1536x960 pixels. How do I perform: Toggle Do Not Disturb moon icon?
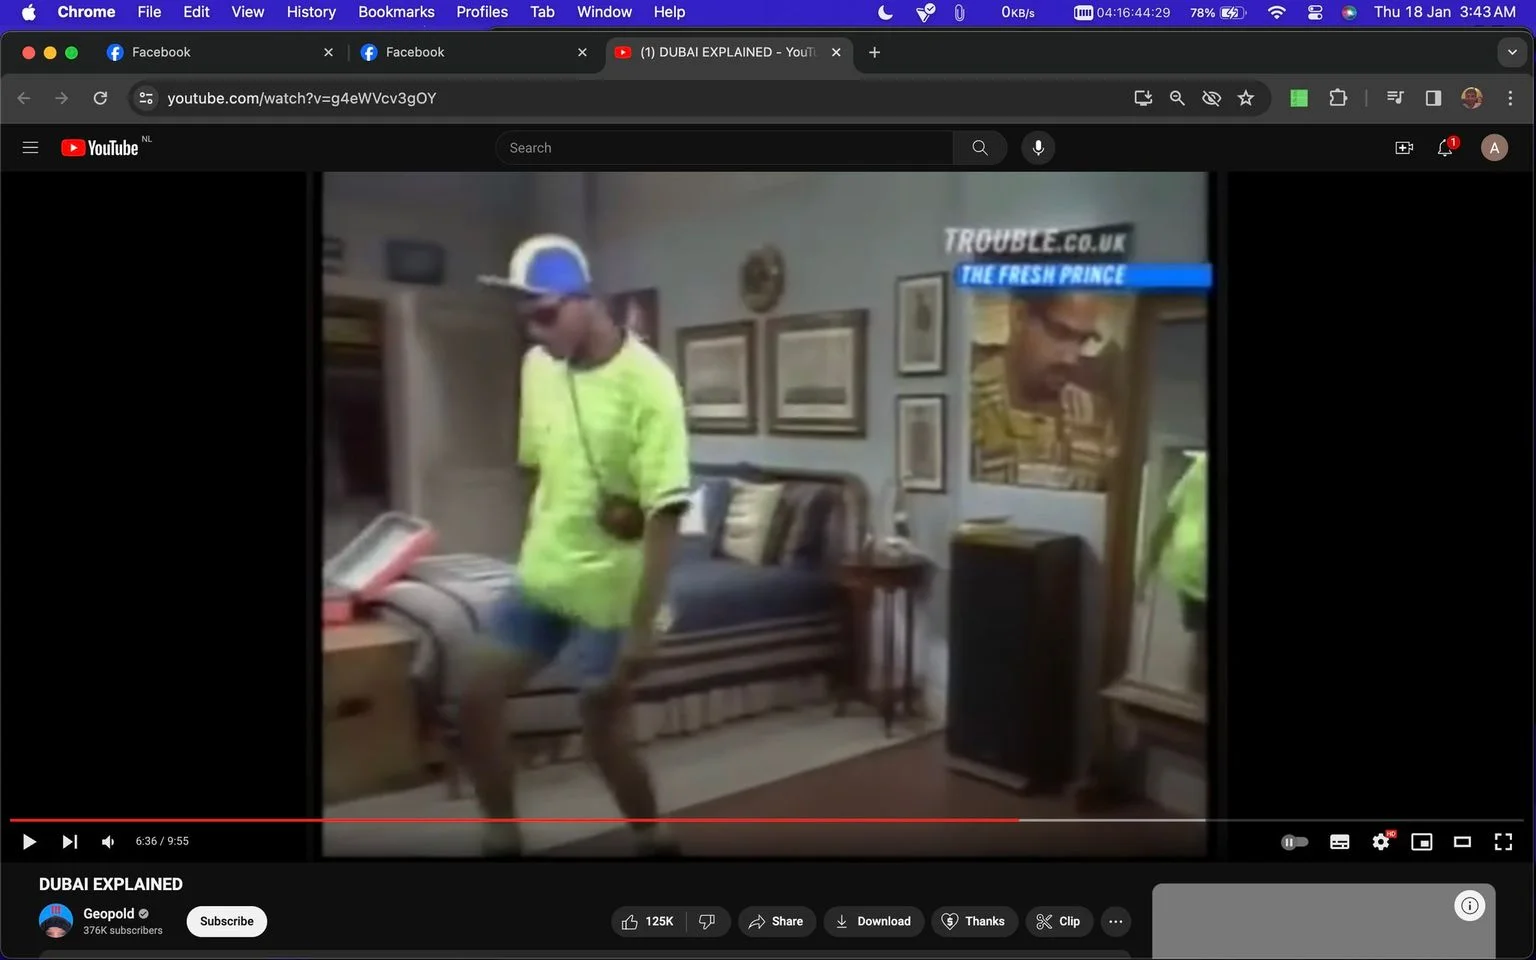coord(885,12)
